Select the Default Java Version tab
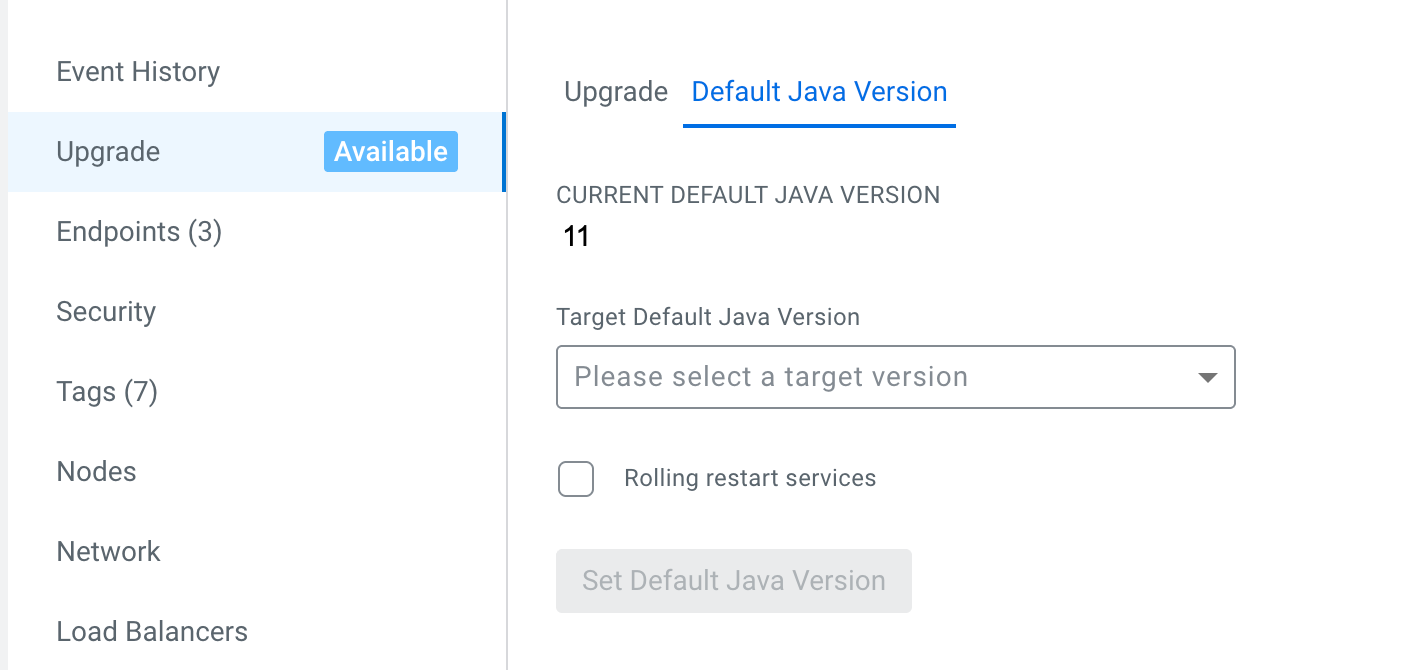This screenshot has height=670, width=1404. point(819,92)
